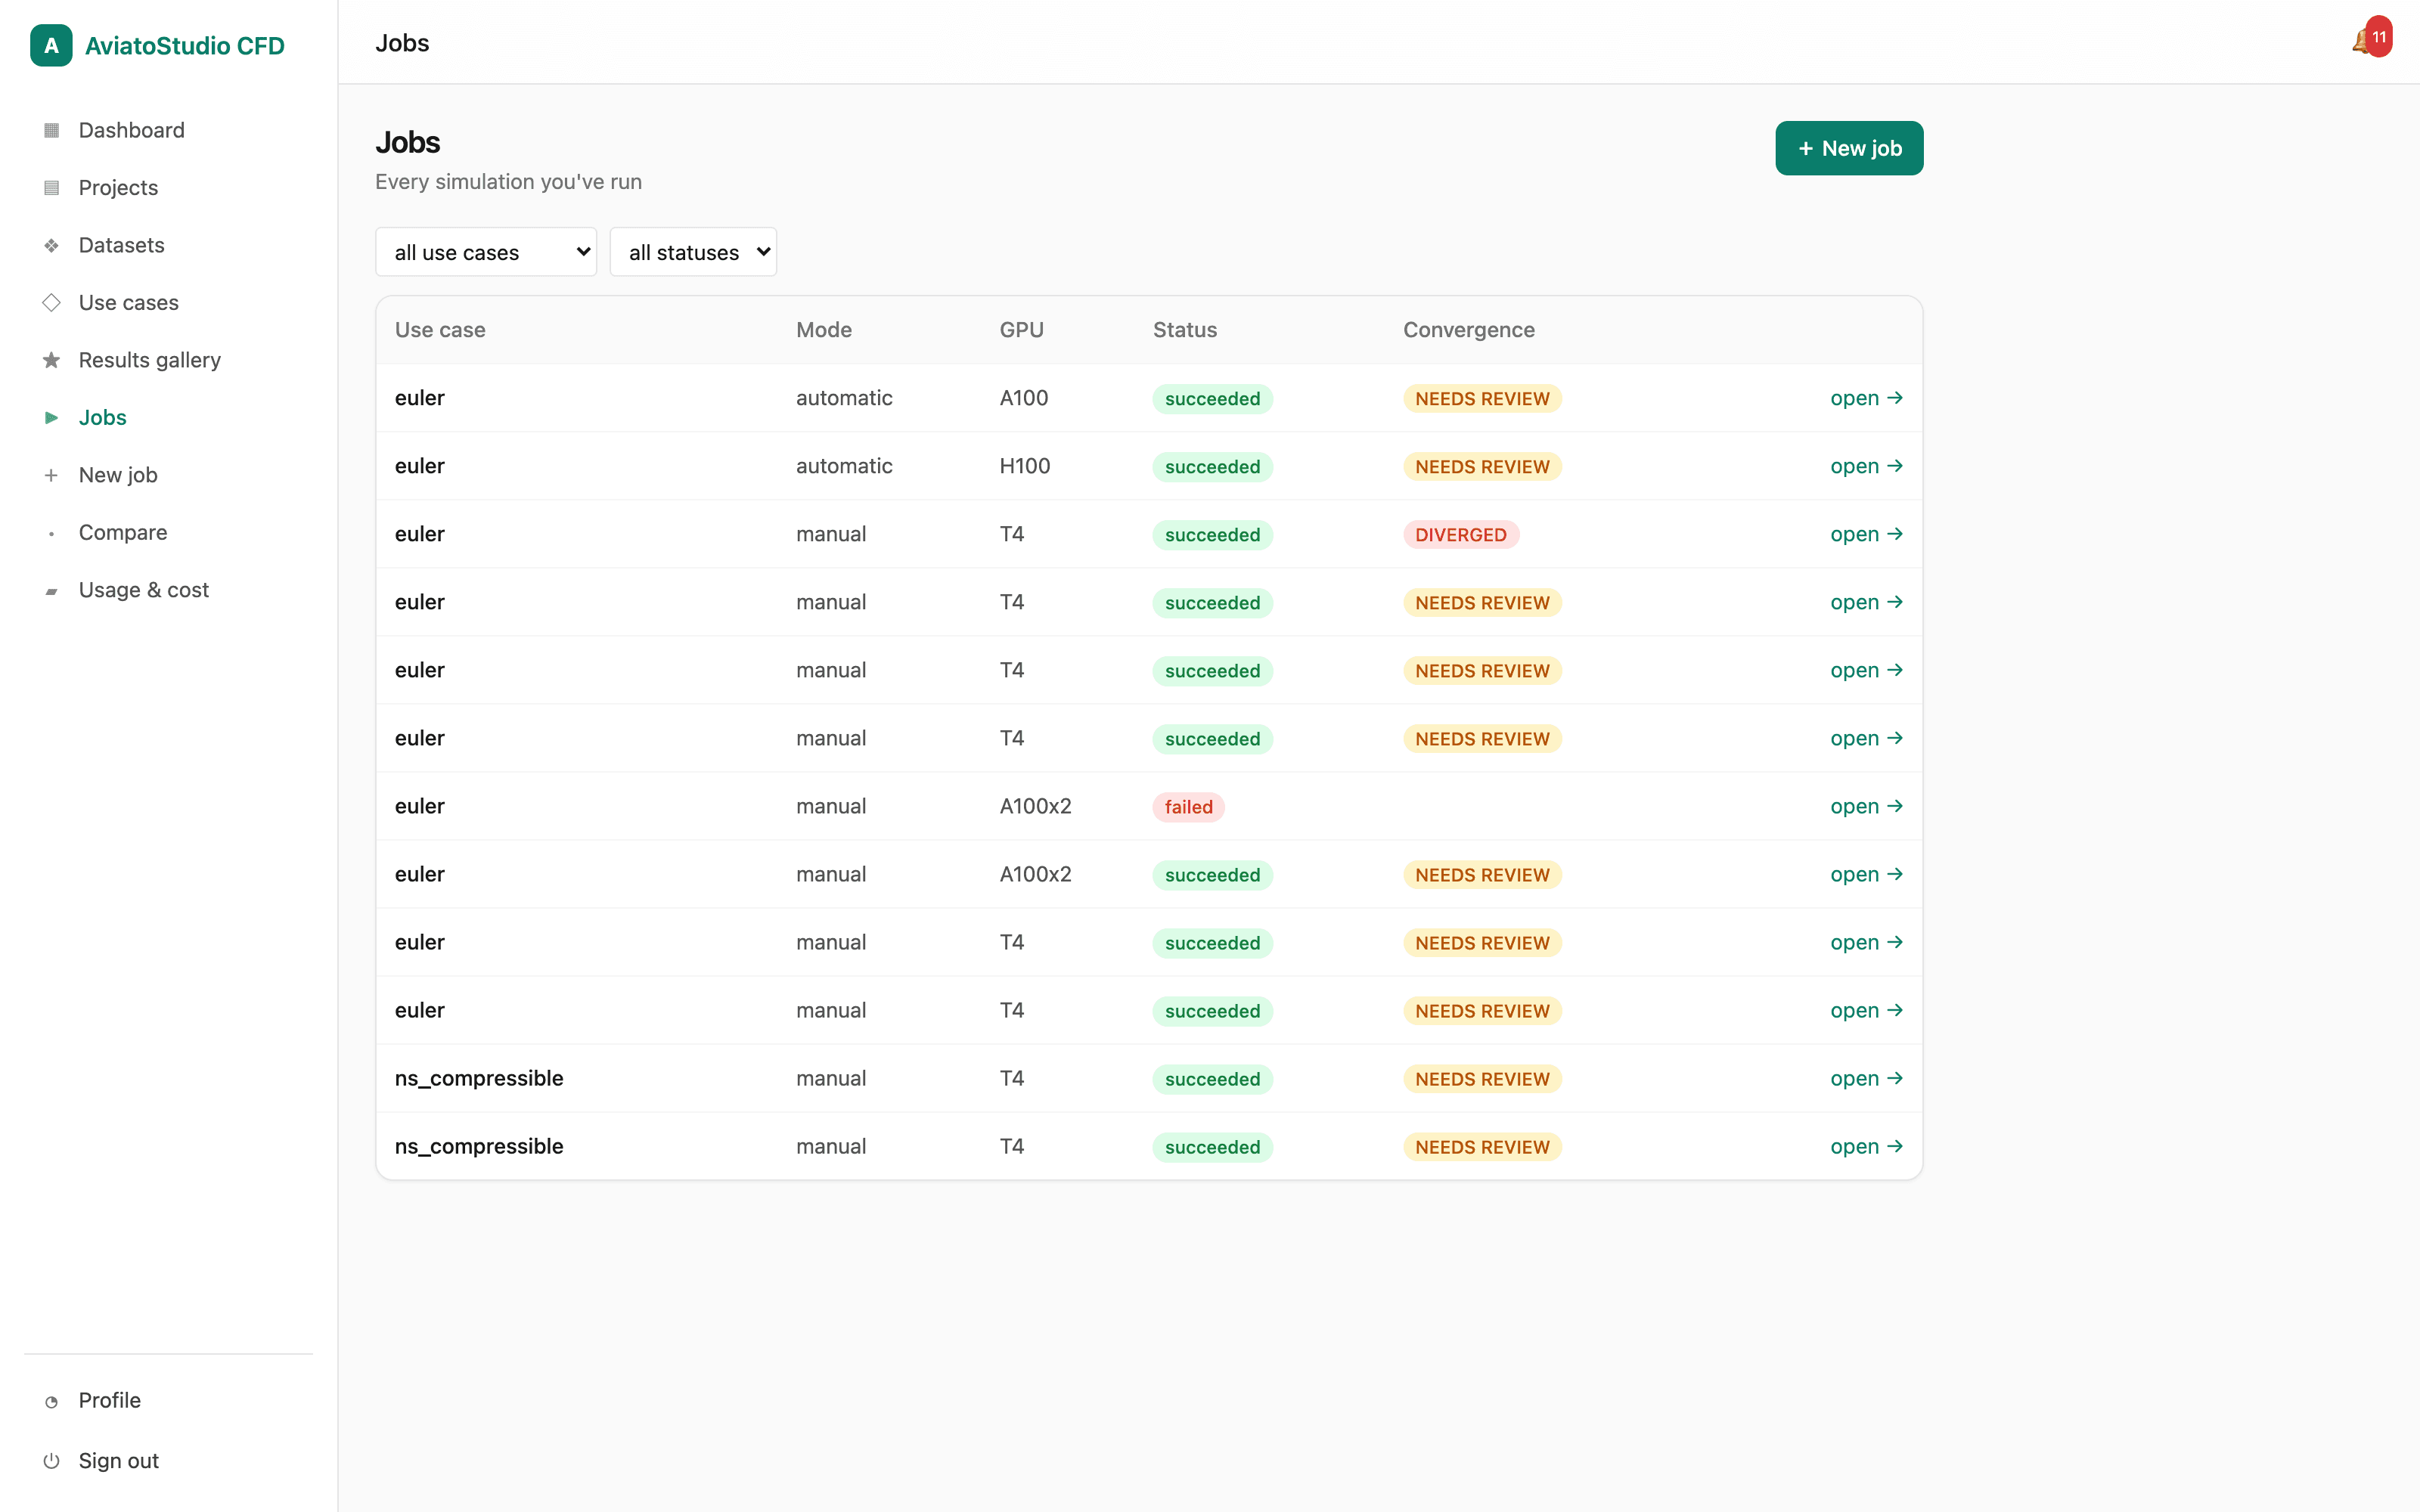Open Profile page
Screen dimensions: 2420x1512
click(109, 1401)
